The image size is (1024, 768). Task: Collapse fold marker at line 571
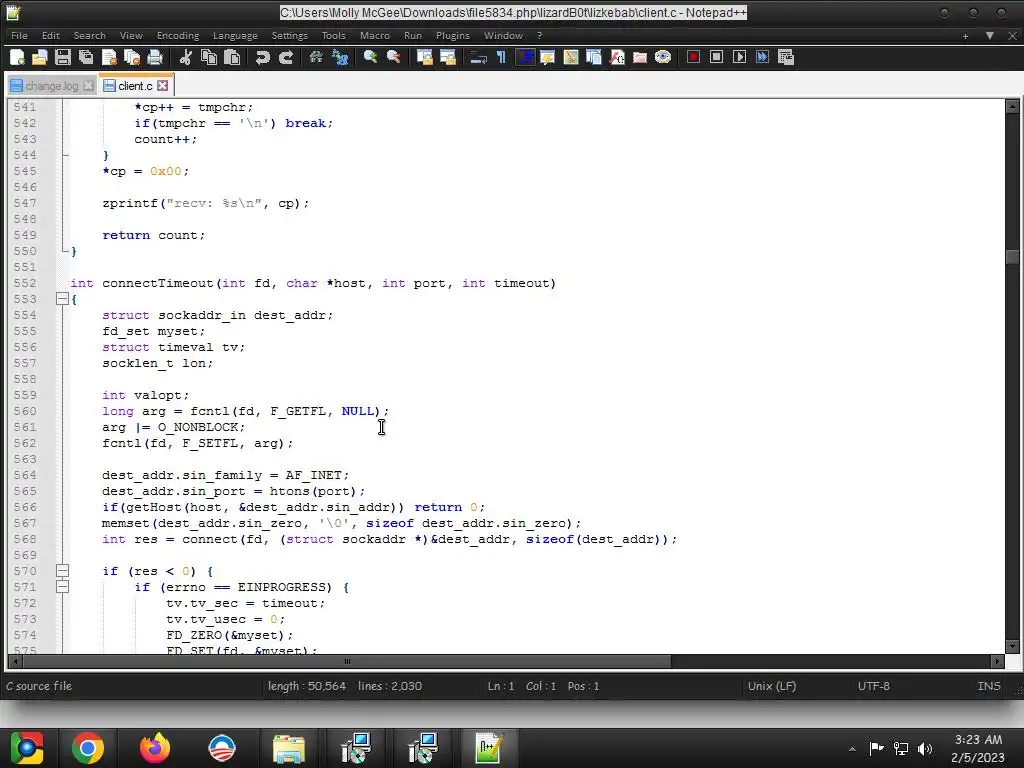(62, 587)
